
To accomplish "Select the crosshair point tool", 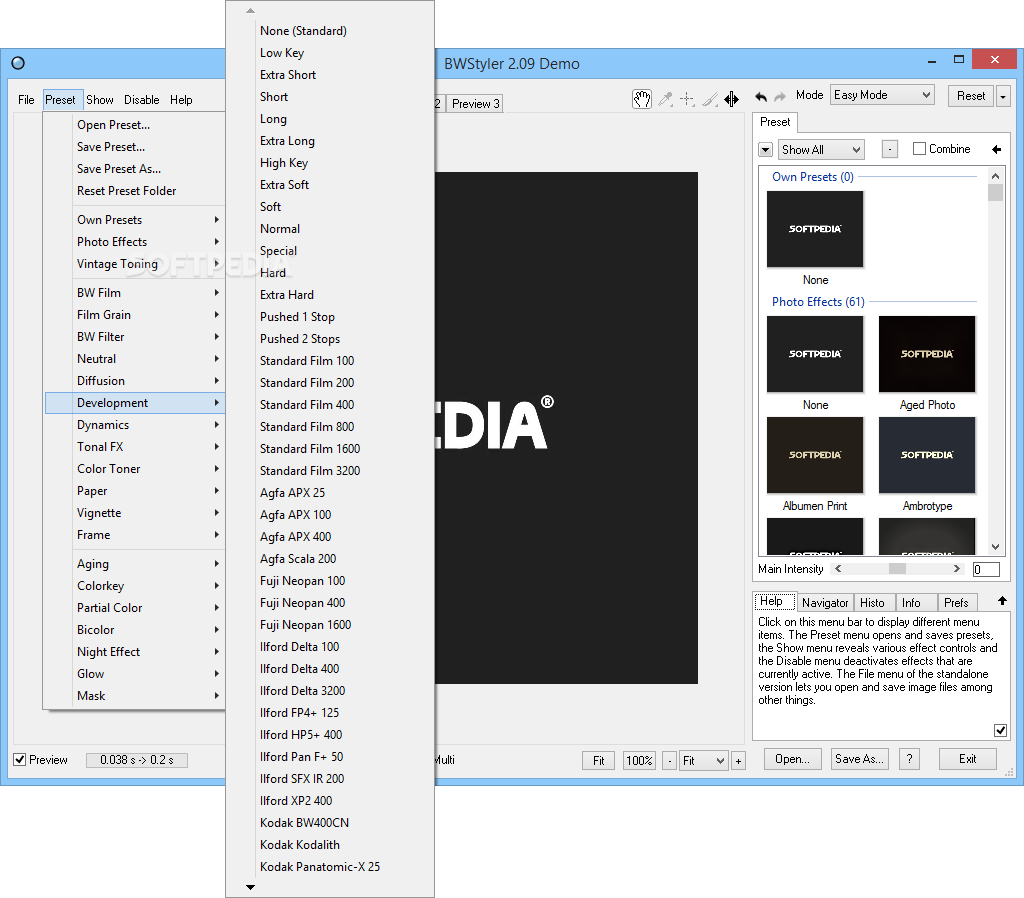I will pyautogui.click(x=687, y=99).
